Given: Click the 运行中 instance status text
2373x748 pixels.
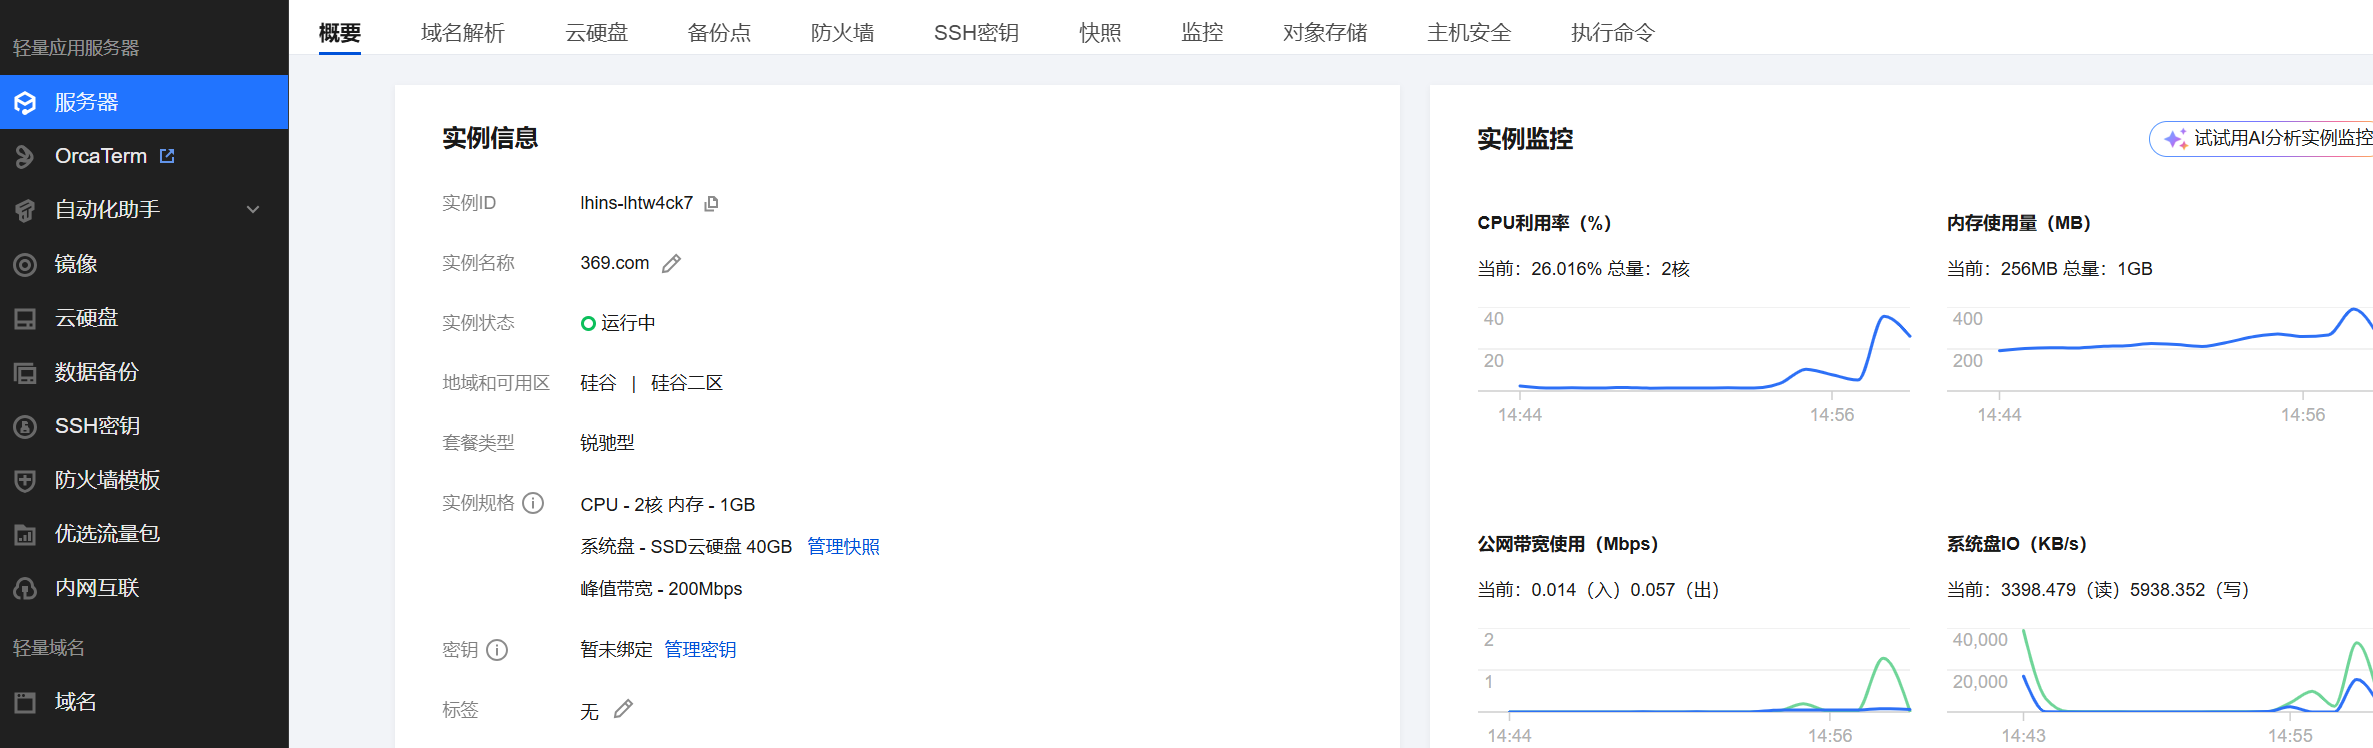Looking at the screenshot, I should [628, 323].
